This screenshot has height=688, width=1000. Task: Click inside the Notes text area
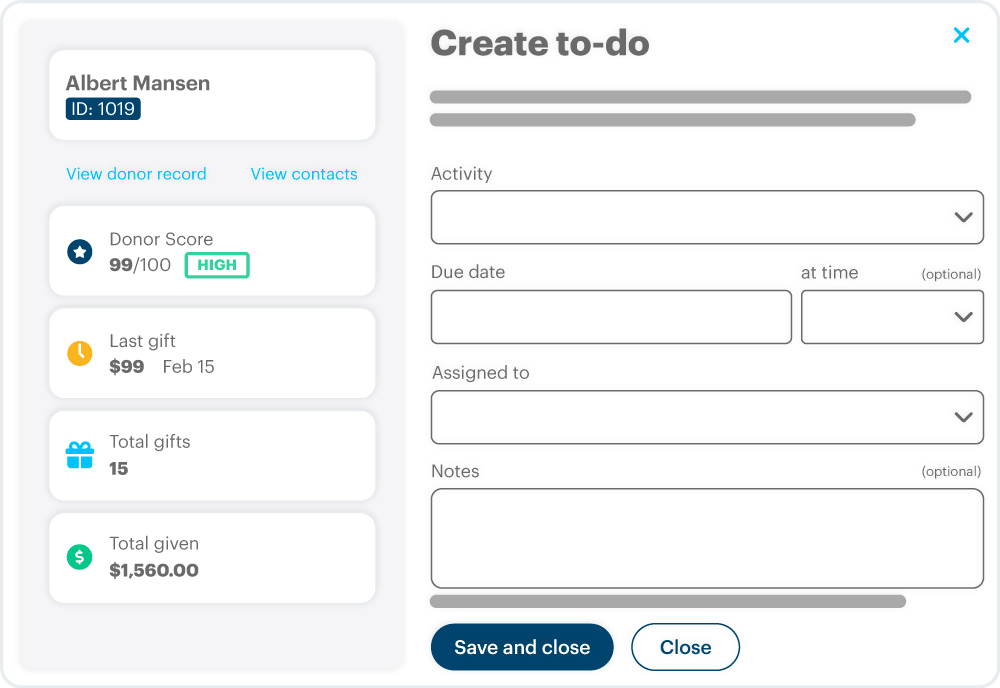[x=707, y=538]
